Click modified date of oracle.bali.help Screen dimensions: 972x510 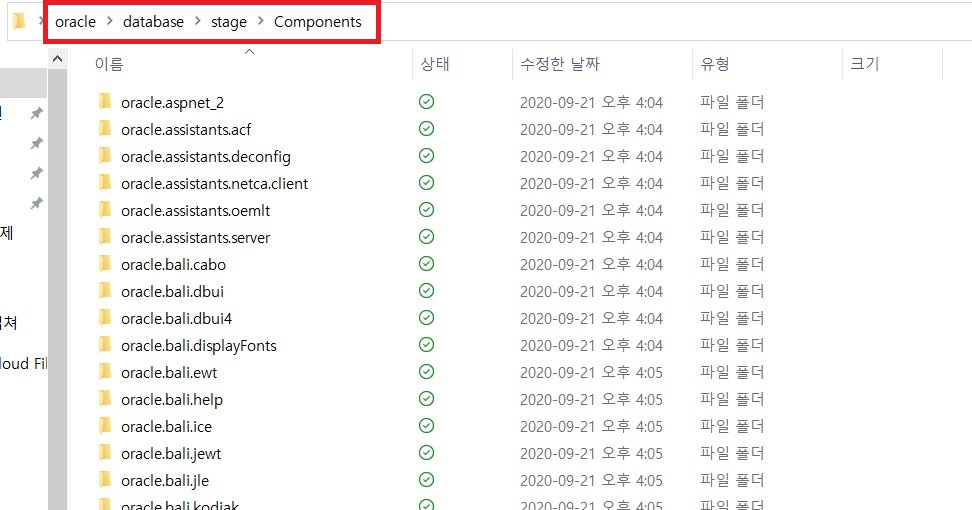click(591, 400)
